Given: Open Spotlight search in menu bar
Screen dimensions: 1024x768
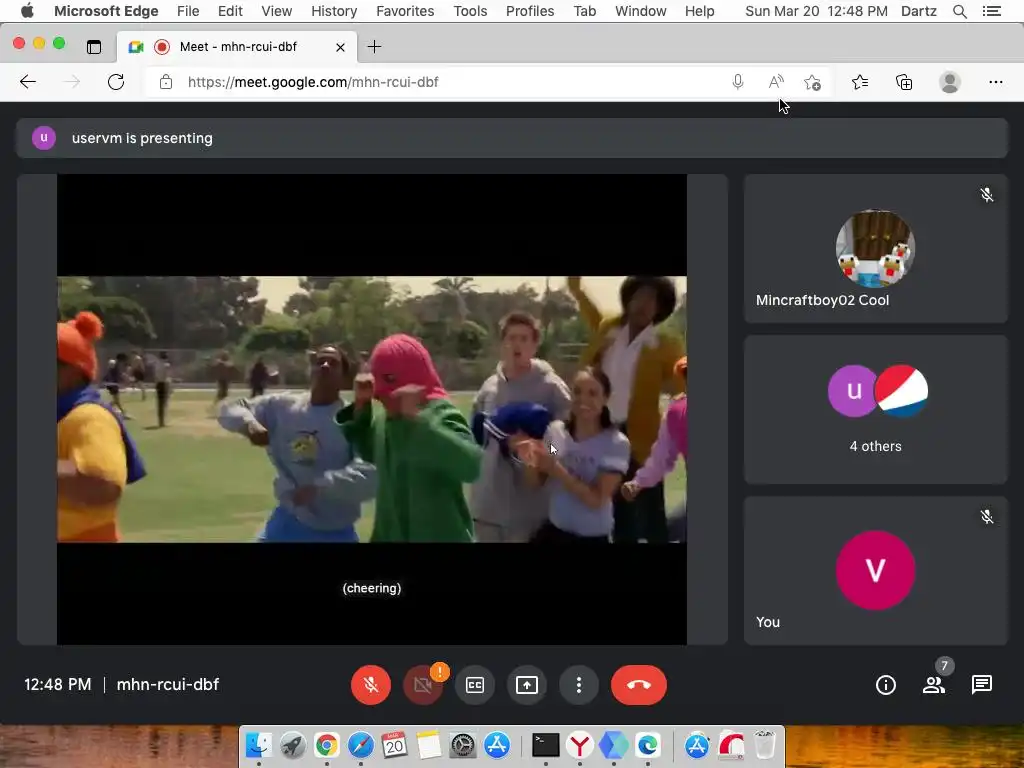Looking at the screenshot, I should click(x=959, y=11).
